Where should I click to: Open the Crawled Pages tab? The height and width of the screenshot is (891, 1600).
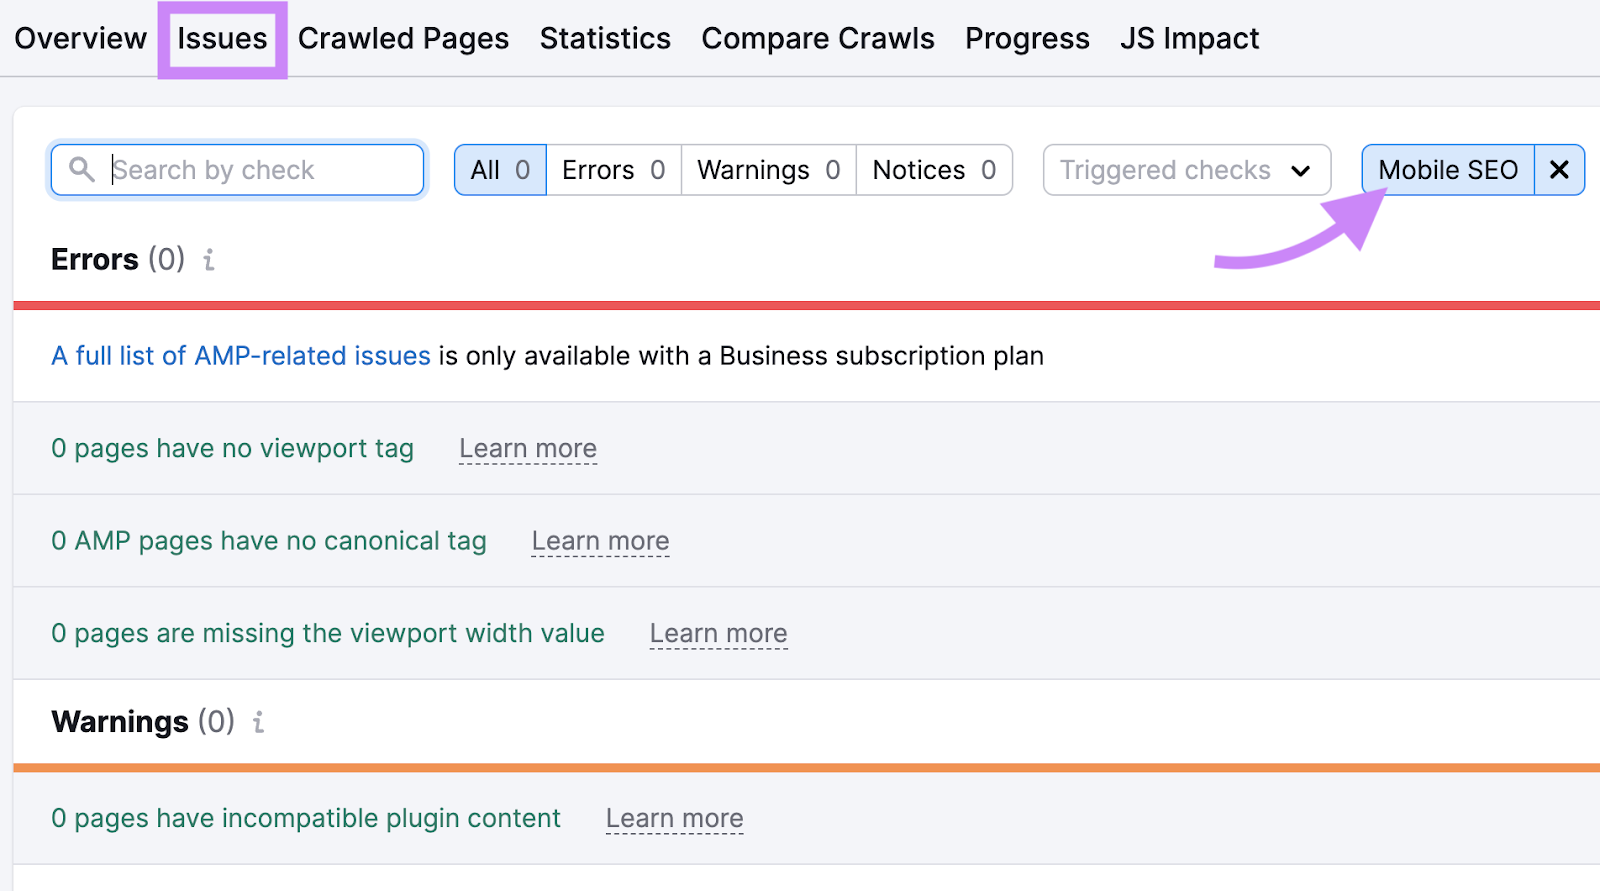pyautogui.click(x=404, y=38)
